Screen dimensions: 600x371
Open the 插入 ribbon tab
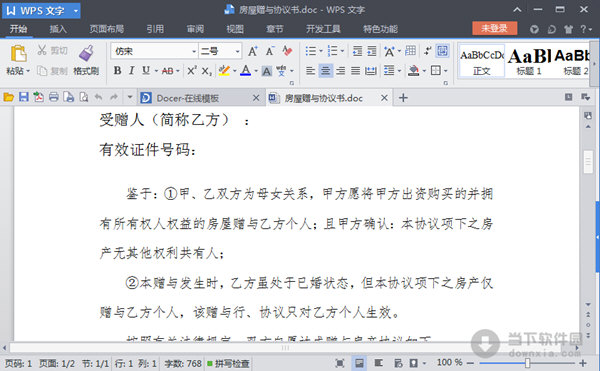coord(58,29)
